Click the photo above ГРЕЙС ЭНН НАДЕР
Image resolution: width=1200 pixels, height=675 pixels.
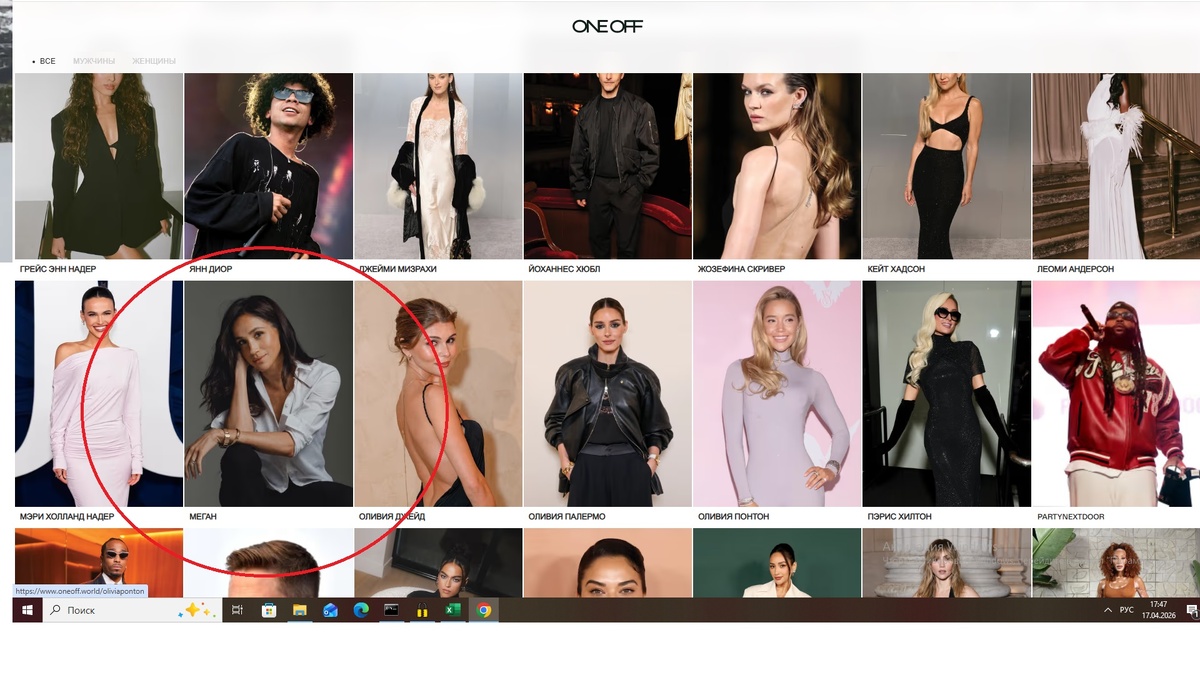pos(99,166)
